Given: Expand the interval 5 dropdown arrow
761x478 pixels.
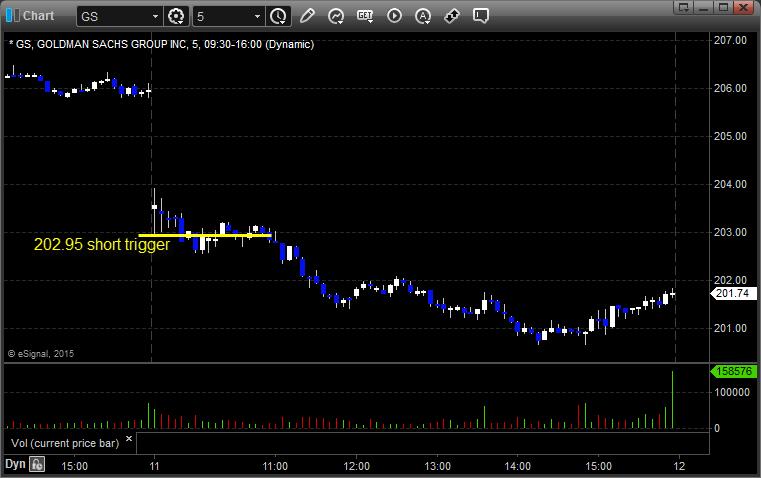Looking at the screenshot, I should click(x=257, y=16).
